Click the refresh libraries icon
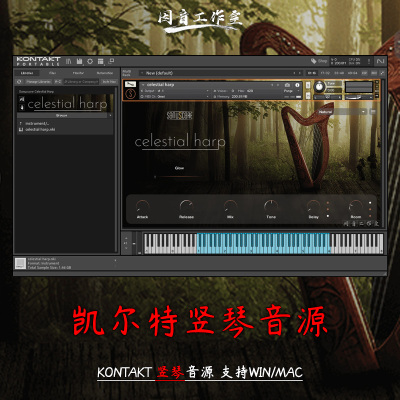 [x=19, y=82]
